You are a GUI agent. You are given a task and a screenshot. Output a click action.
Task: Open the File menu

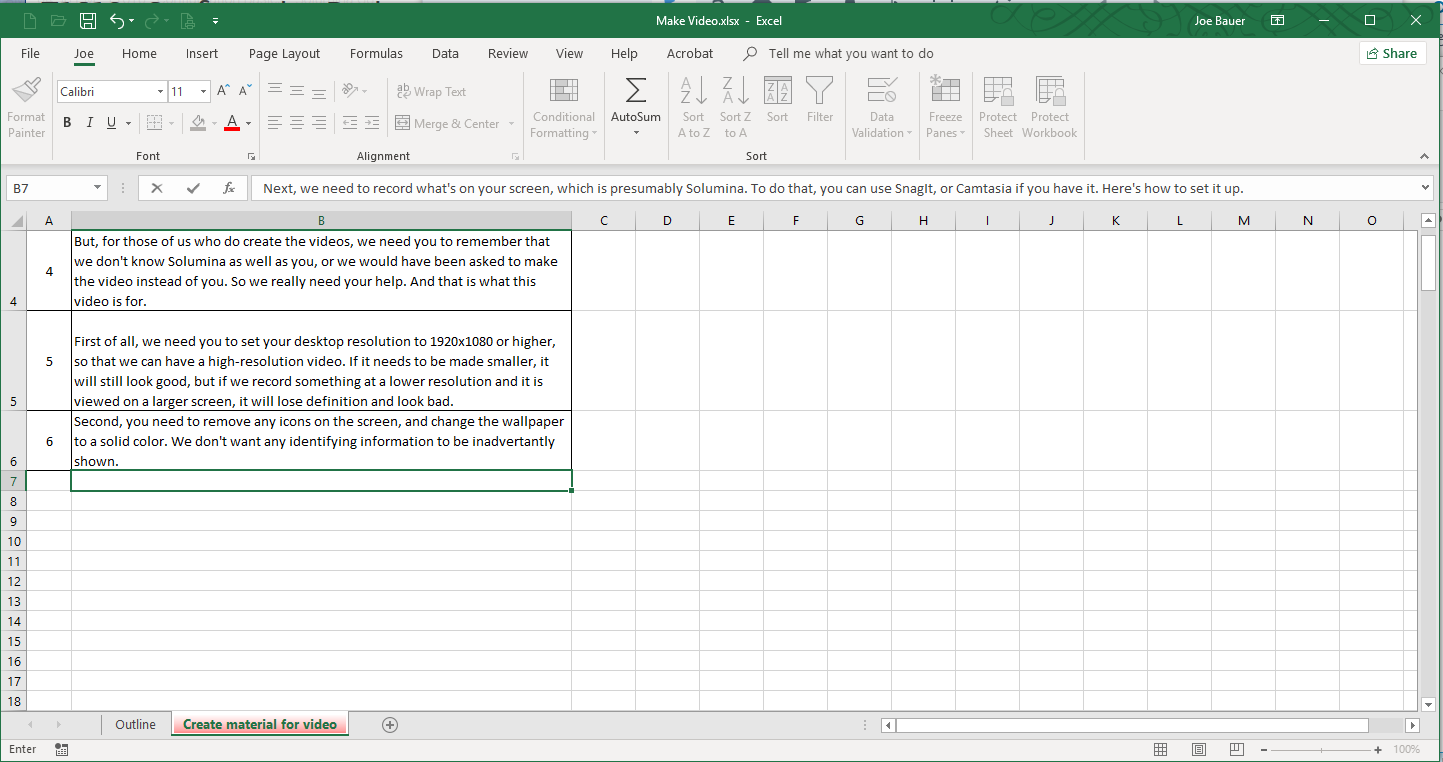[x=30, y=54]
